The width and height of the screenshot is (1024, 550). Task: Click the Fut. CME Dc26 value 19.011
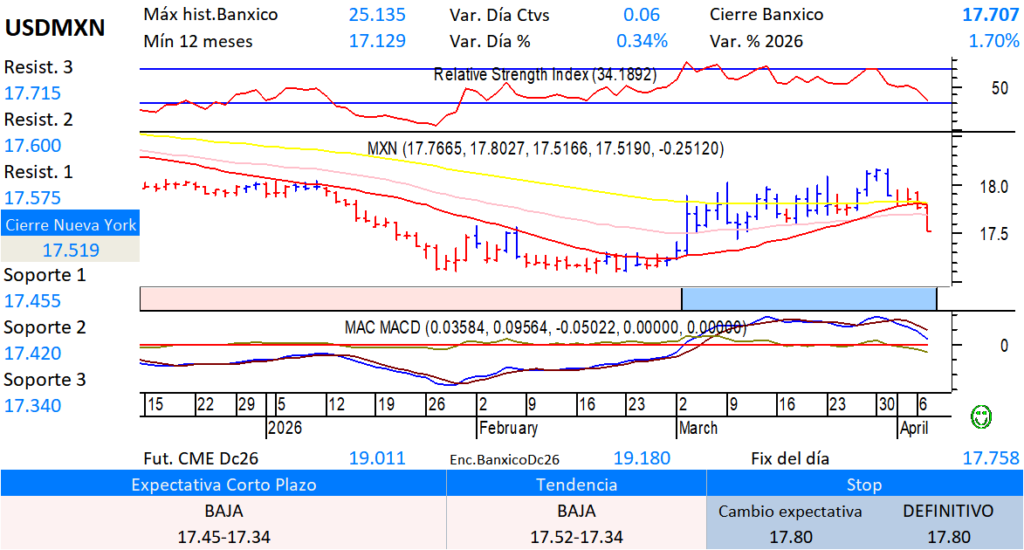tap(377, 459)
